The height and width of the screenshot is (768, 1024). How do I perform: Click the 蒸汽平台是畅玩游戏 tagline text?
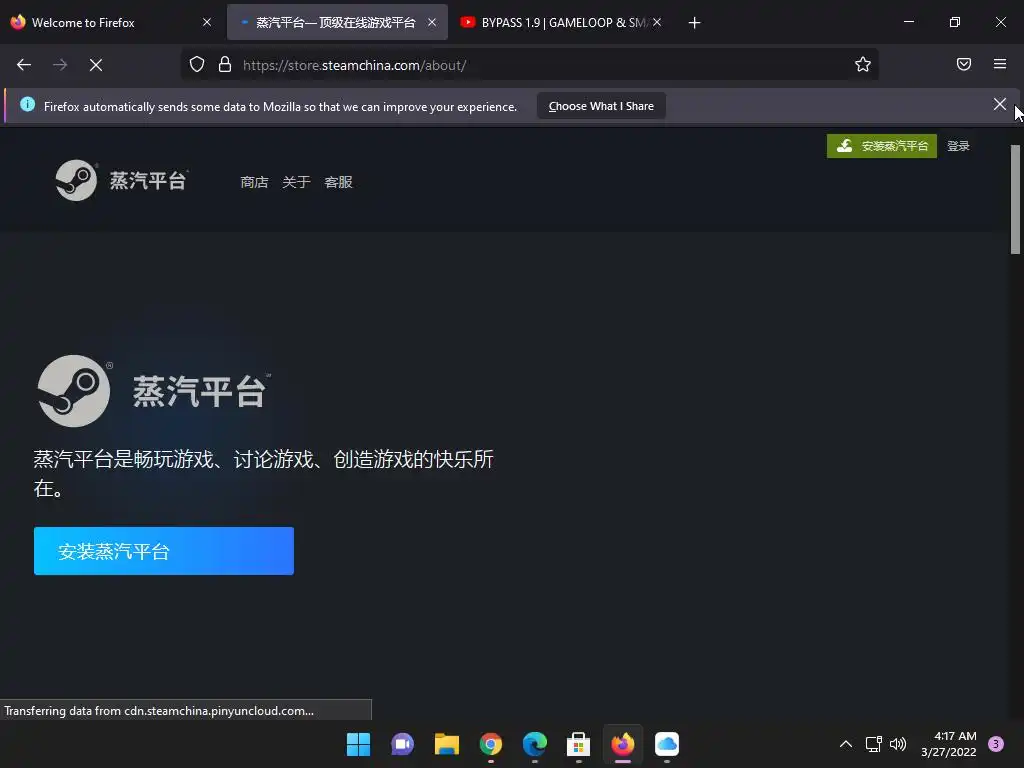pos(263,473)
